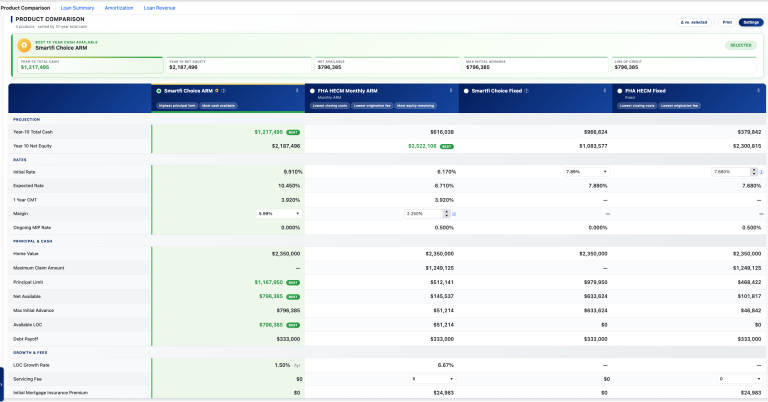Switch to the Loan Summary tab
Viewport: 768px width, 402px height.
click(77, 8)
